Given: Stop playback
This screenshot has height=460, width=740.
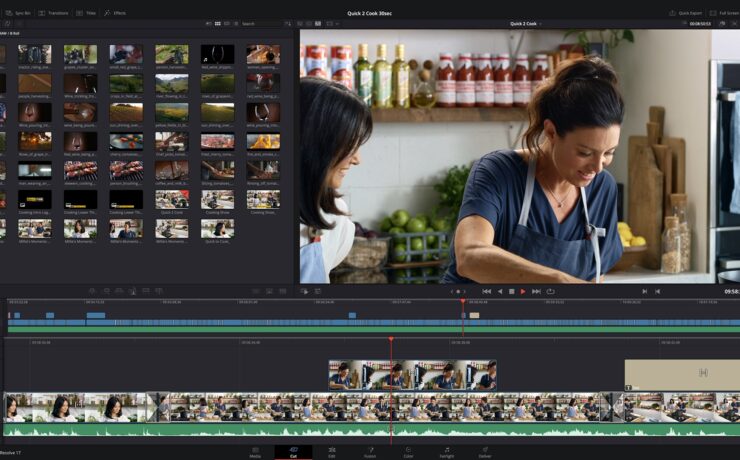Looking at the screenshot, I should tap(512, 292).
